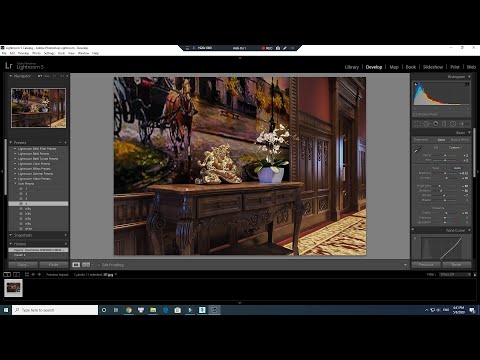Collapse the History panel
The width and height of the screenshot is (480, 360).
tap(11, 244)
